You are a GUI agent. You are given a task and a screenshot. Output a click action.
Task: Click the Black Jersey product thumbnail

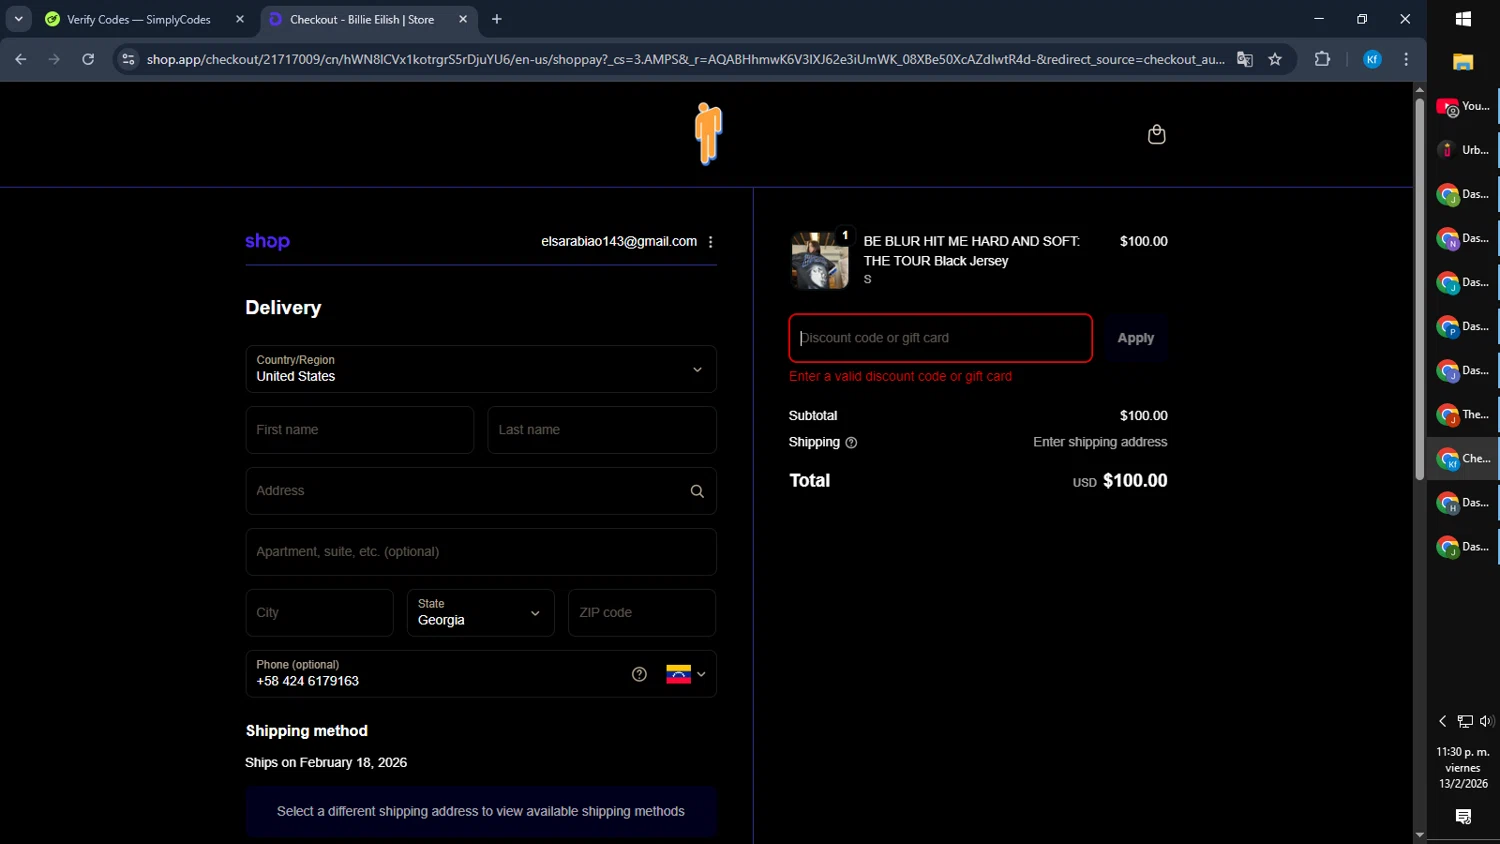(820, 260)
